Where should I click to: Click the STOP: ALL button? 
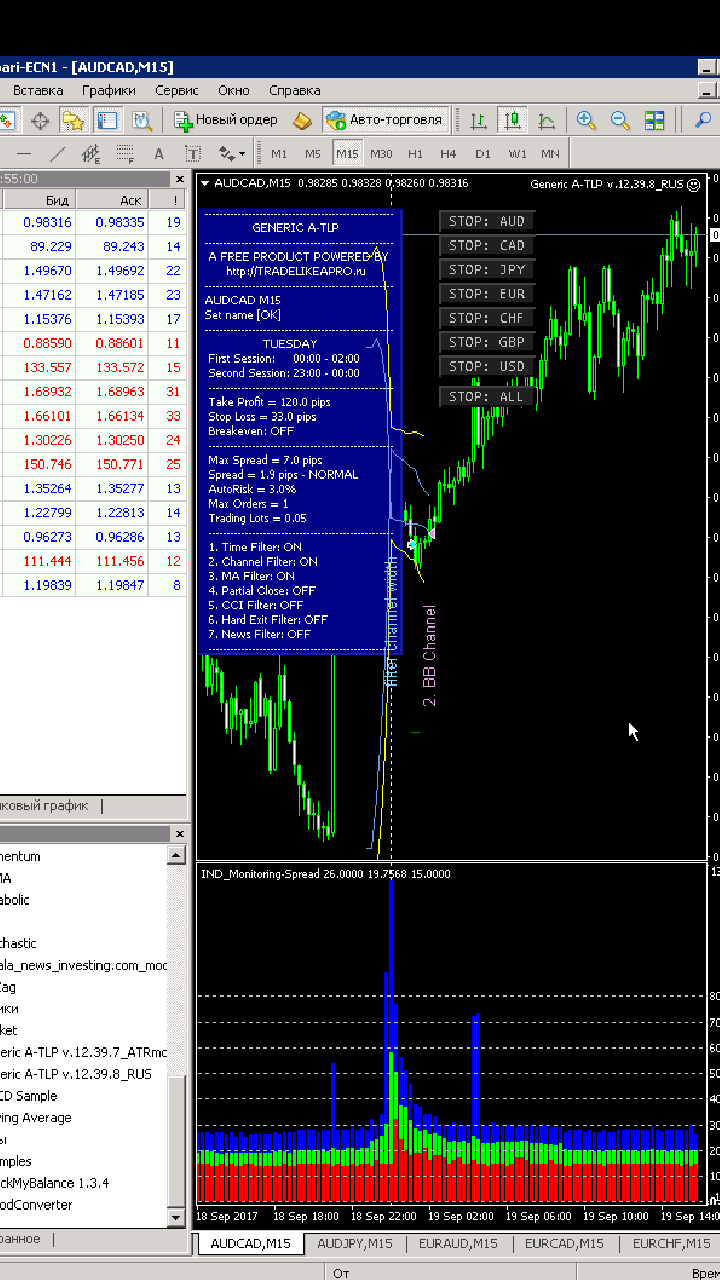[487, 397]
